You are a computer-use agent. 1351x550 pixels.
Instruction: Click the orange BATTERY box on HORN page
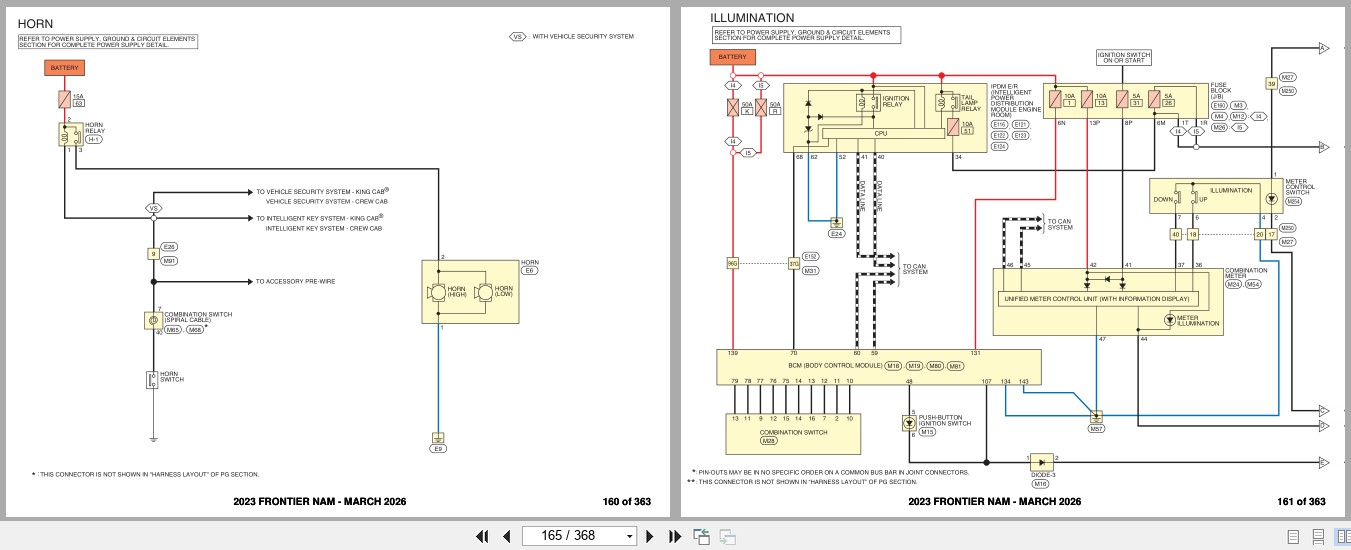[x=64, y=68]
